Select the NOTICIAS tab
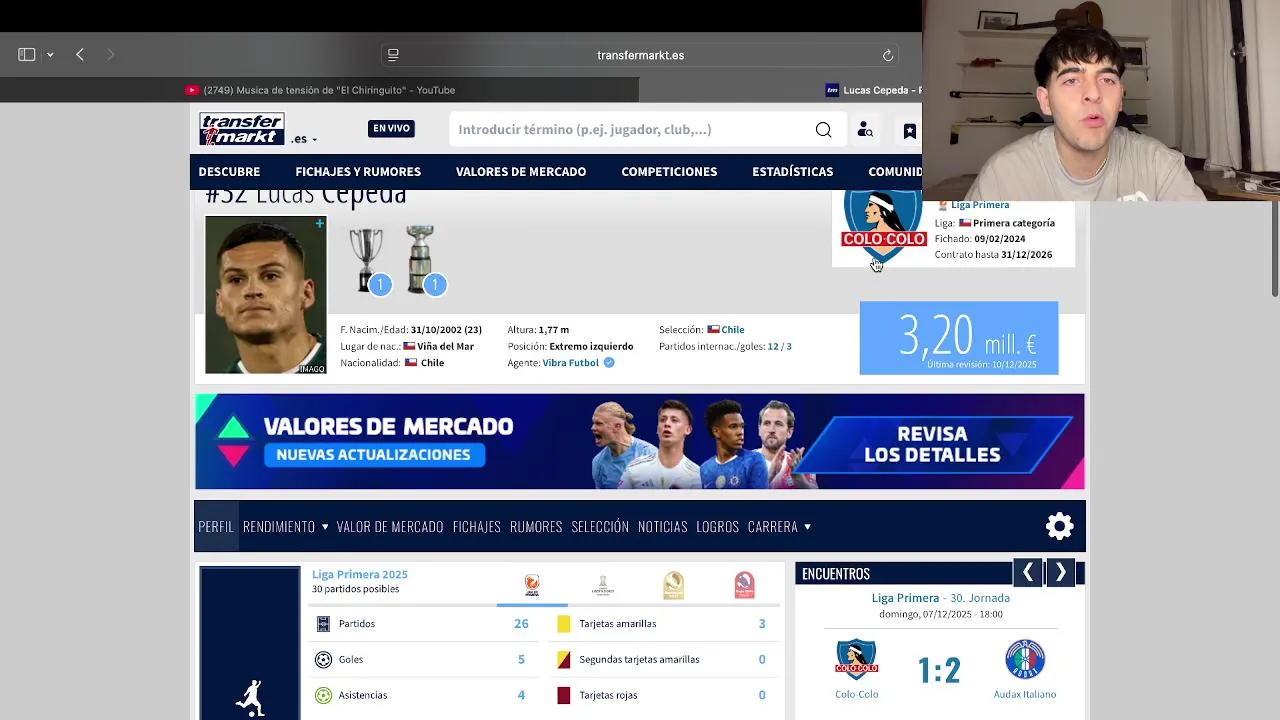This screenshot has height=720, width=1280. click(663, 526)
